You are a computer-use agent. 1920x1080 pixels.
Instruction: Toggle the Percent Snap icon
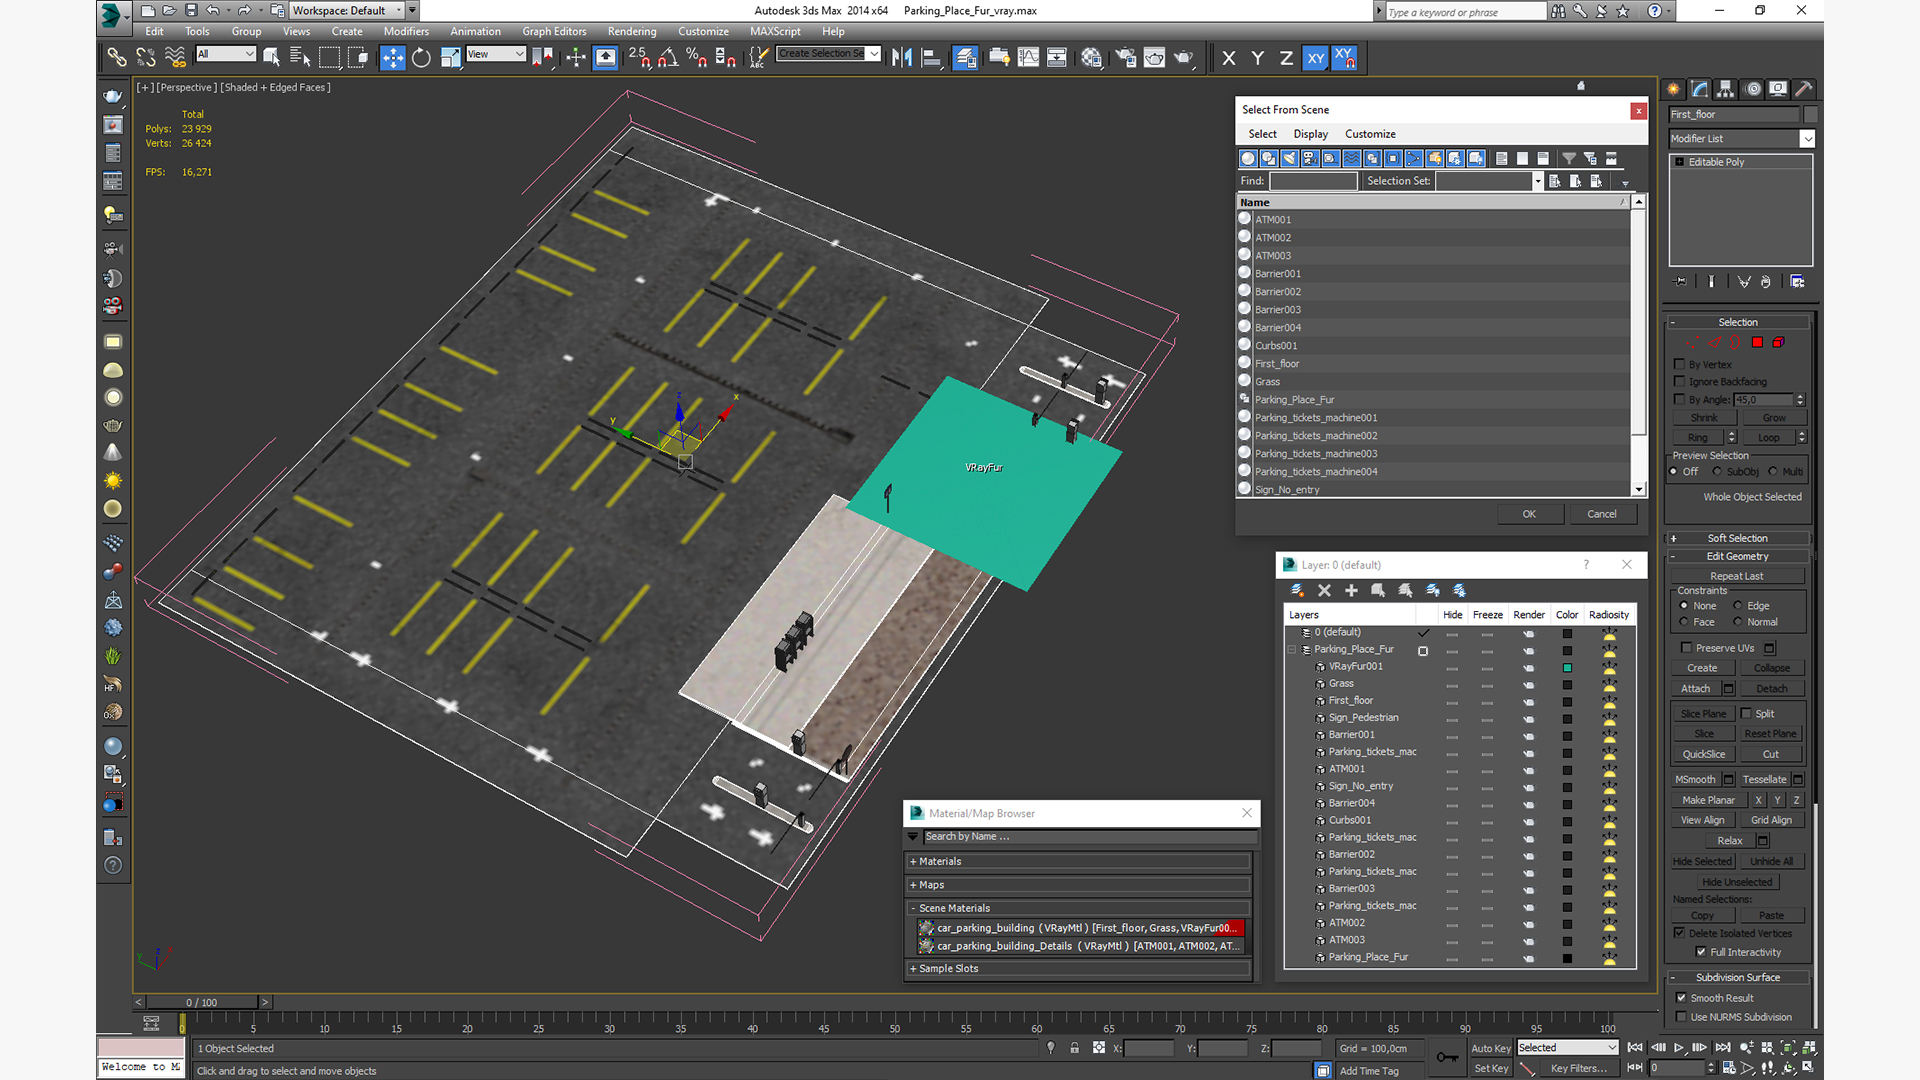coord(697,58)
